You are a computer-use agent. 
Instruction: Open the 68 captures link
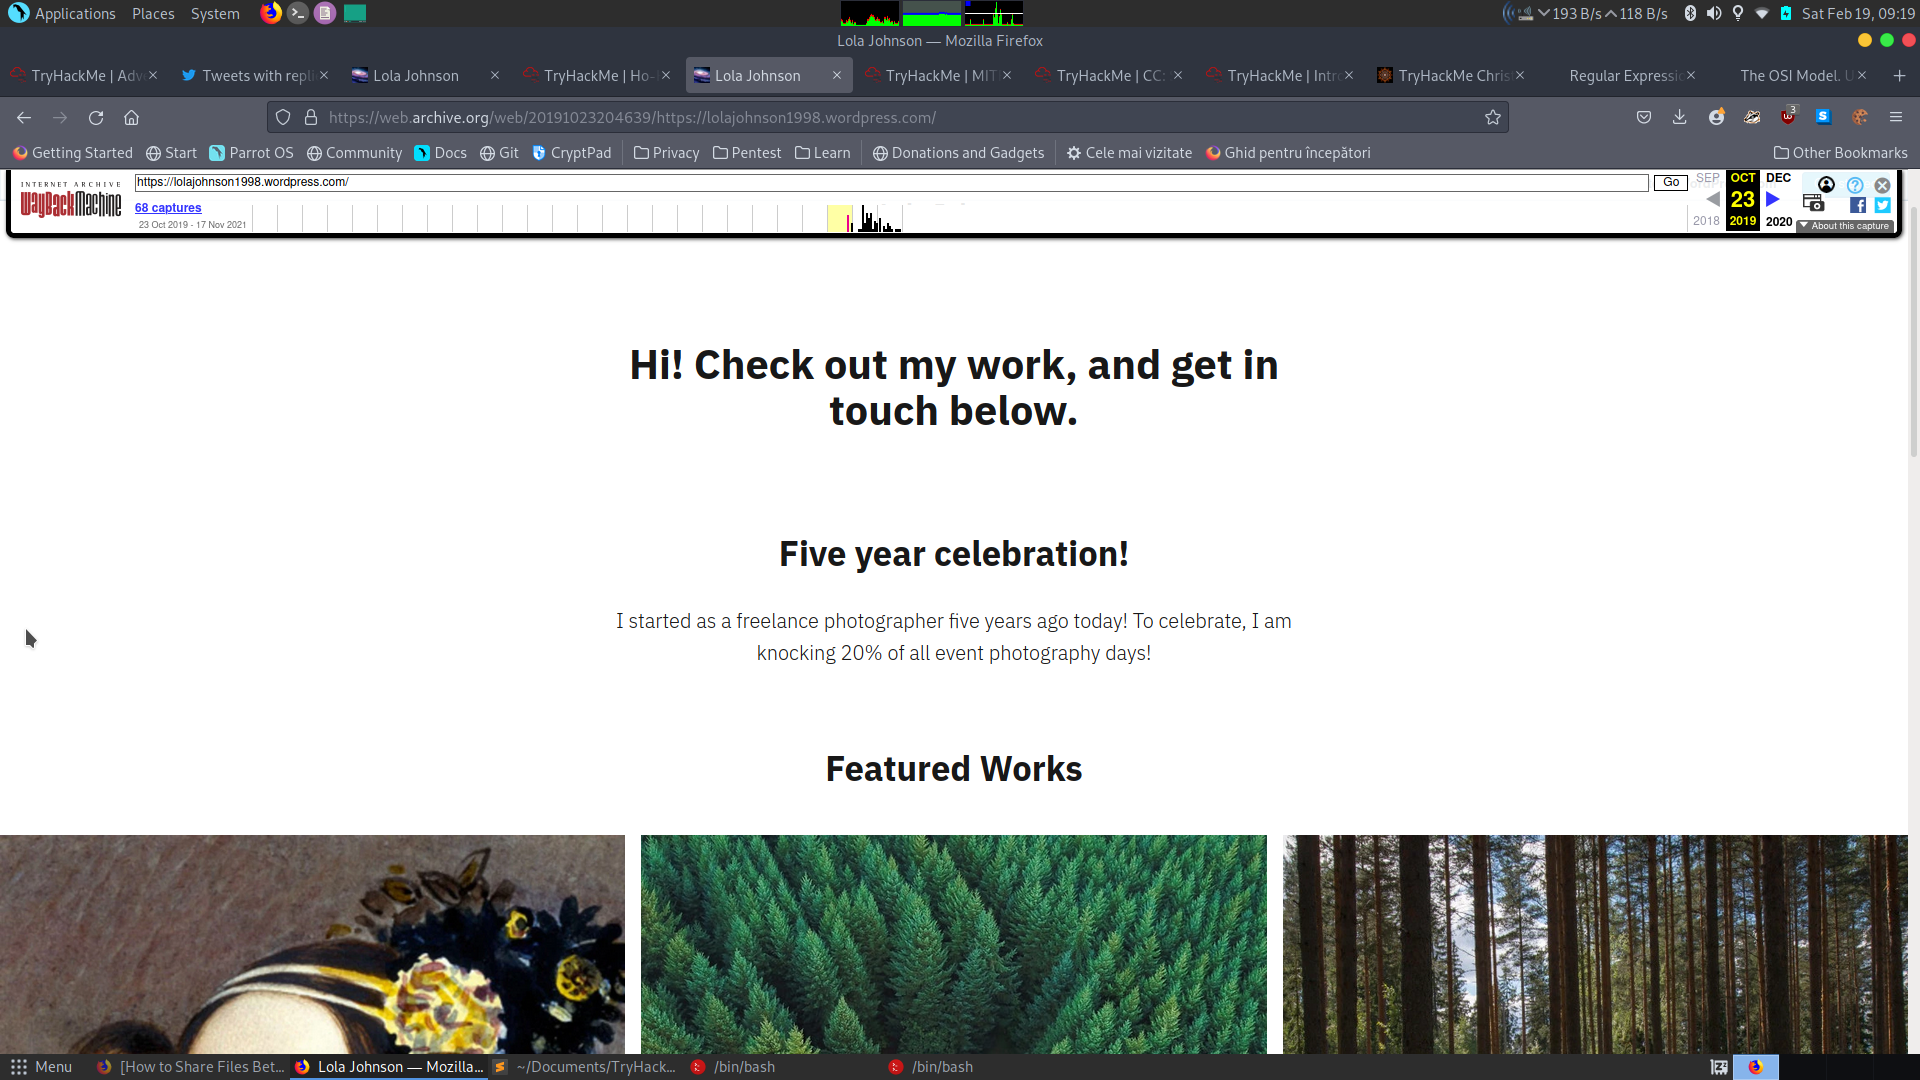point(168,208)
